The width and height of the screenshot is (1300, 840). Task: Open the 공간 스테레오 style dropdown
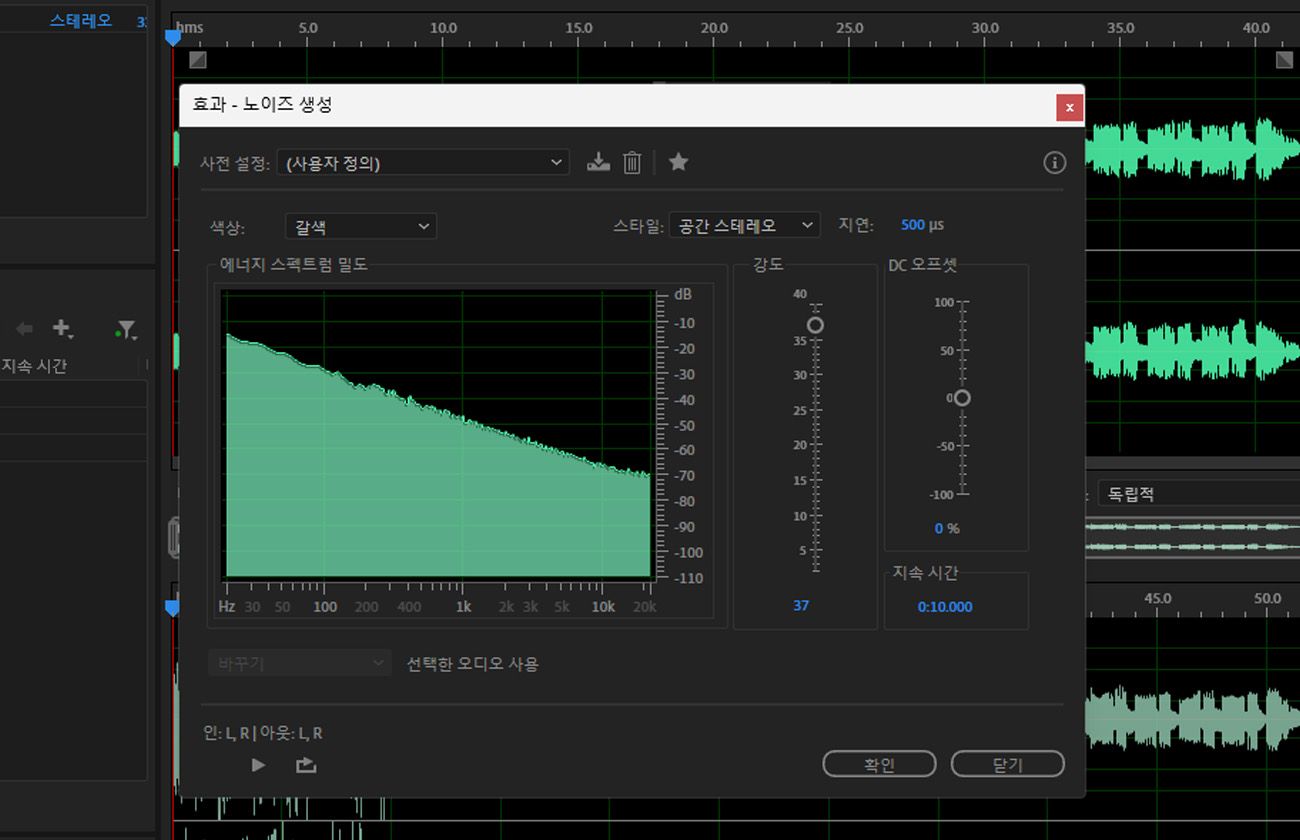[x=744, y=225]
